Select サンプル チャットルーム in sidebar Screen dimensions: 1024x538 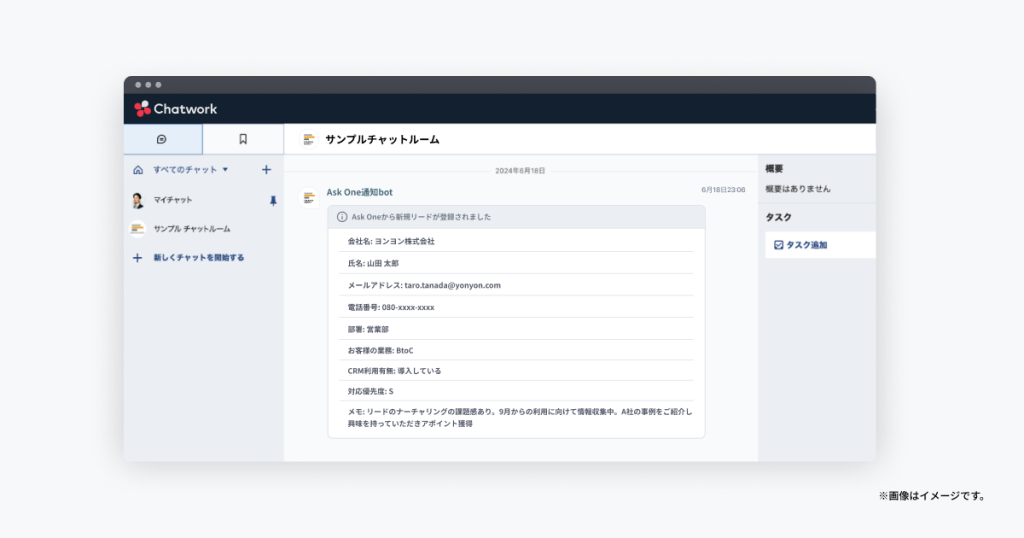(x=188, y=229)
